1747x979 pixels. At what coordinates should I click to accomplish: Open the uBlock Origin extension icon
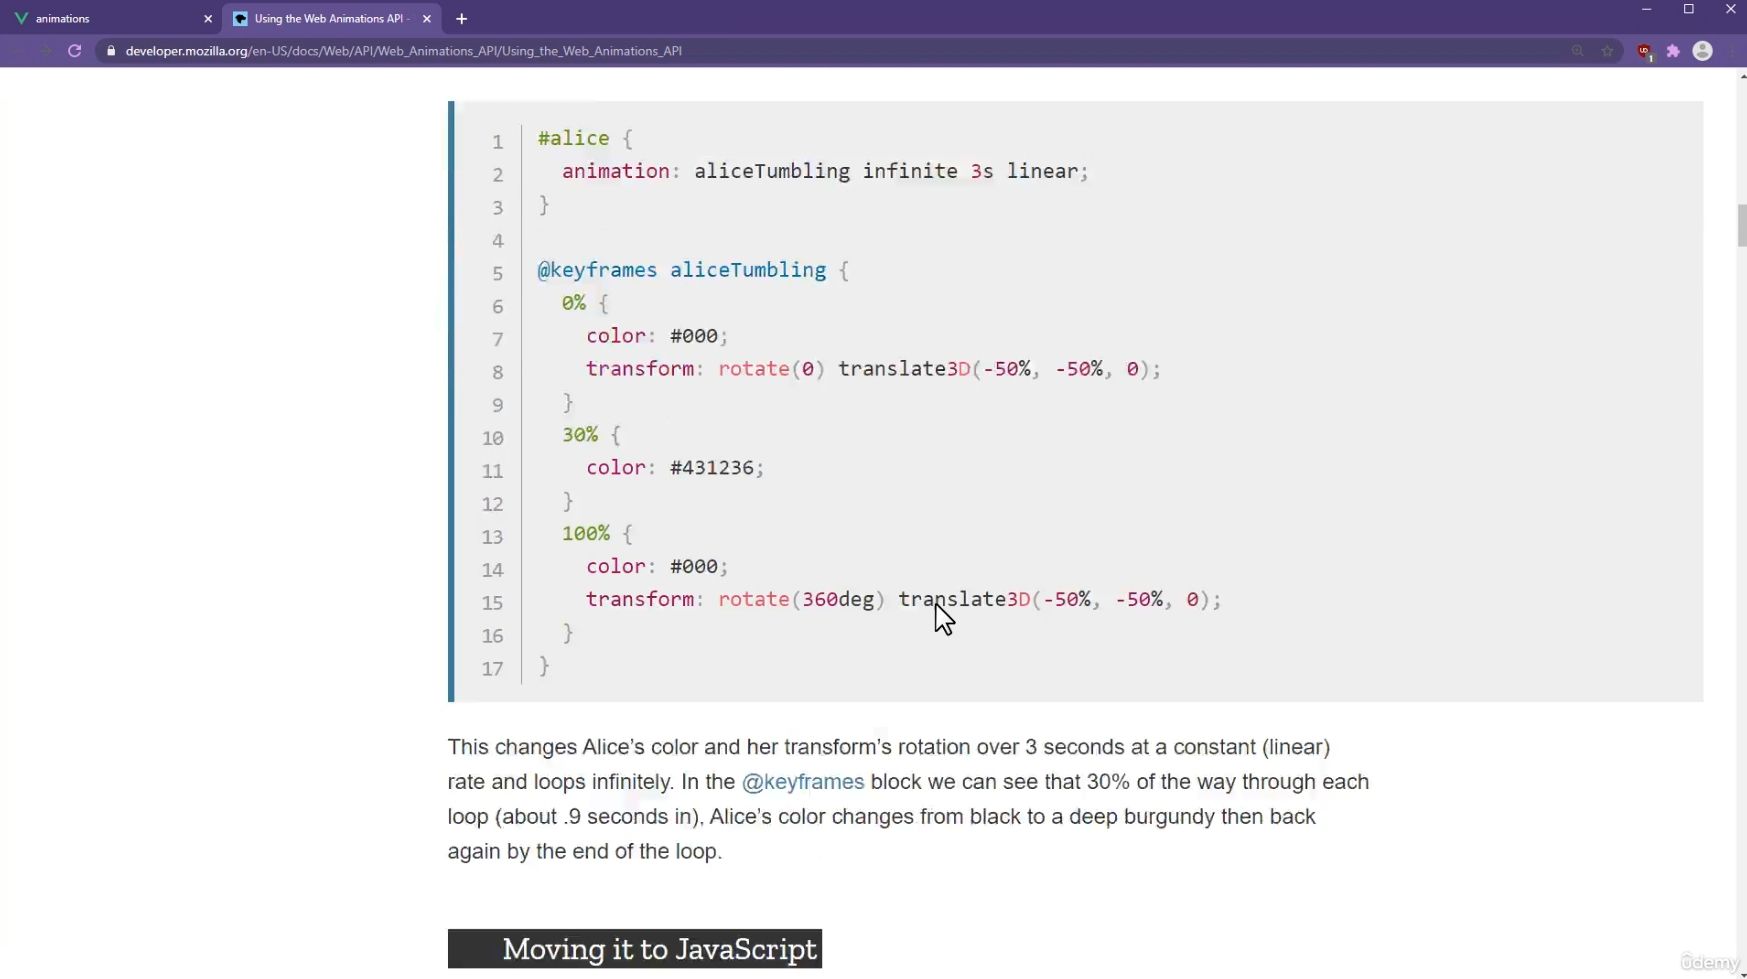[1644, 51]
